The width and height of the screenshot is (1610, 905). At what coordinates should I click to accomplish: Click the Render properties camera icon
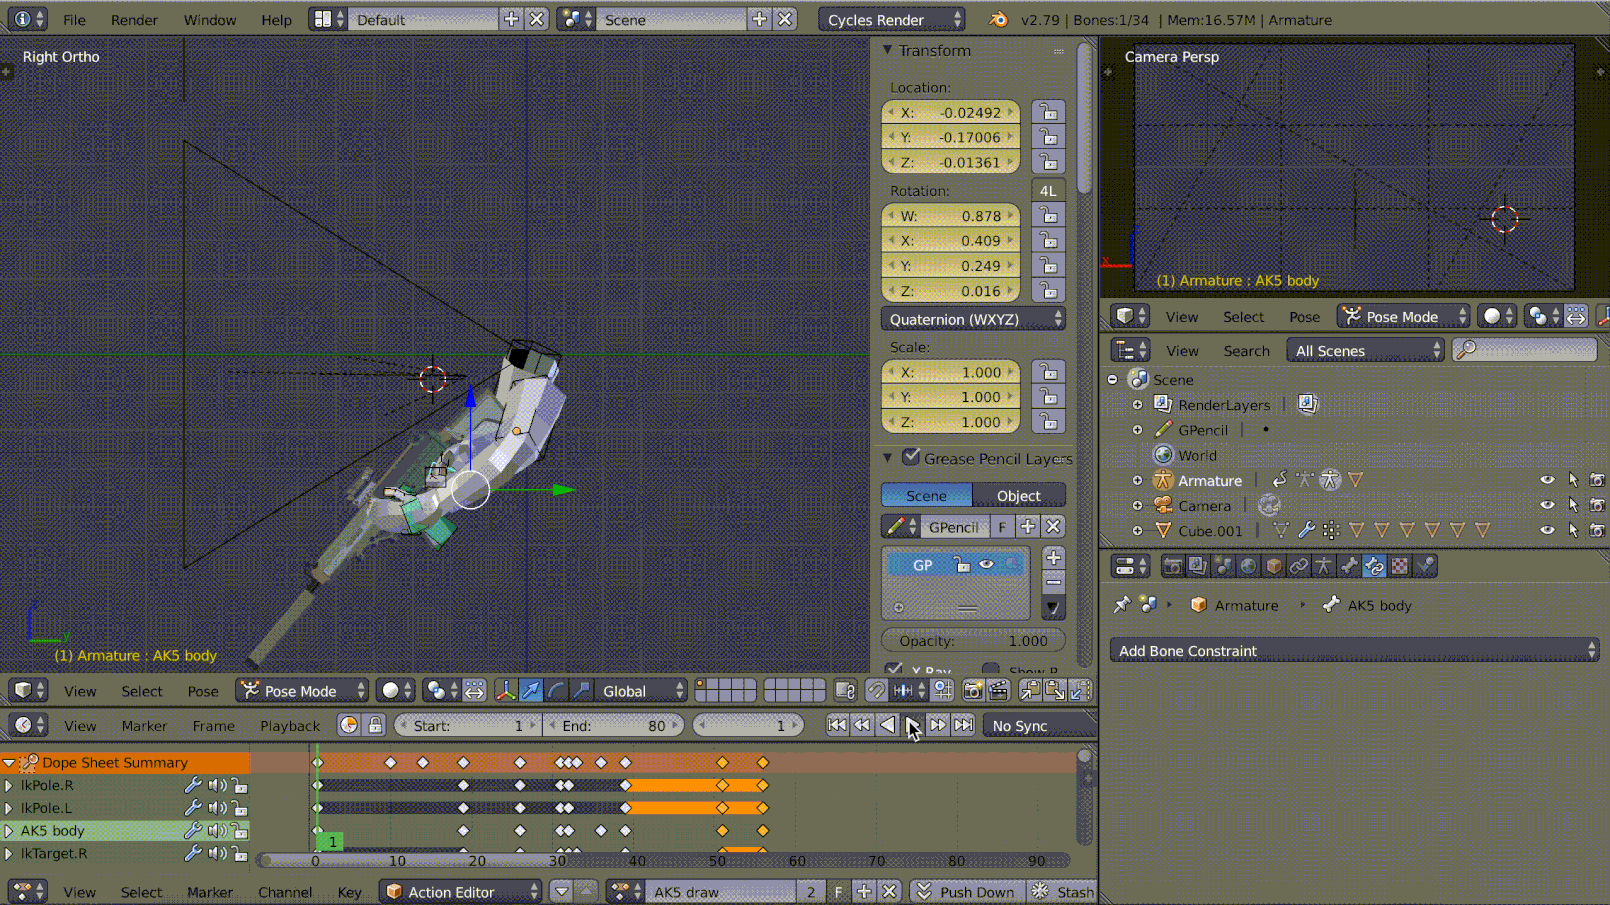click(1172, 567)
